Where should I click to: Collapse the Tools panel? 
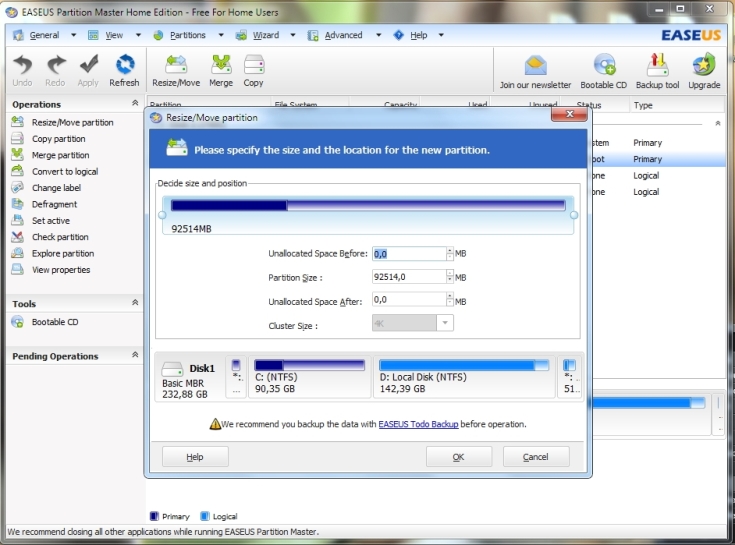[x=135, y=302]
